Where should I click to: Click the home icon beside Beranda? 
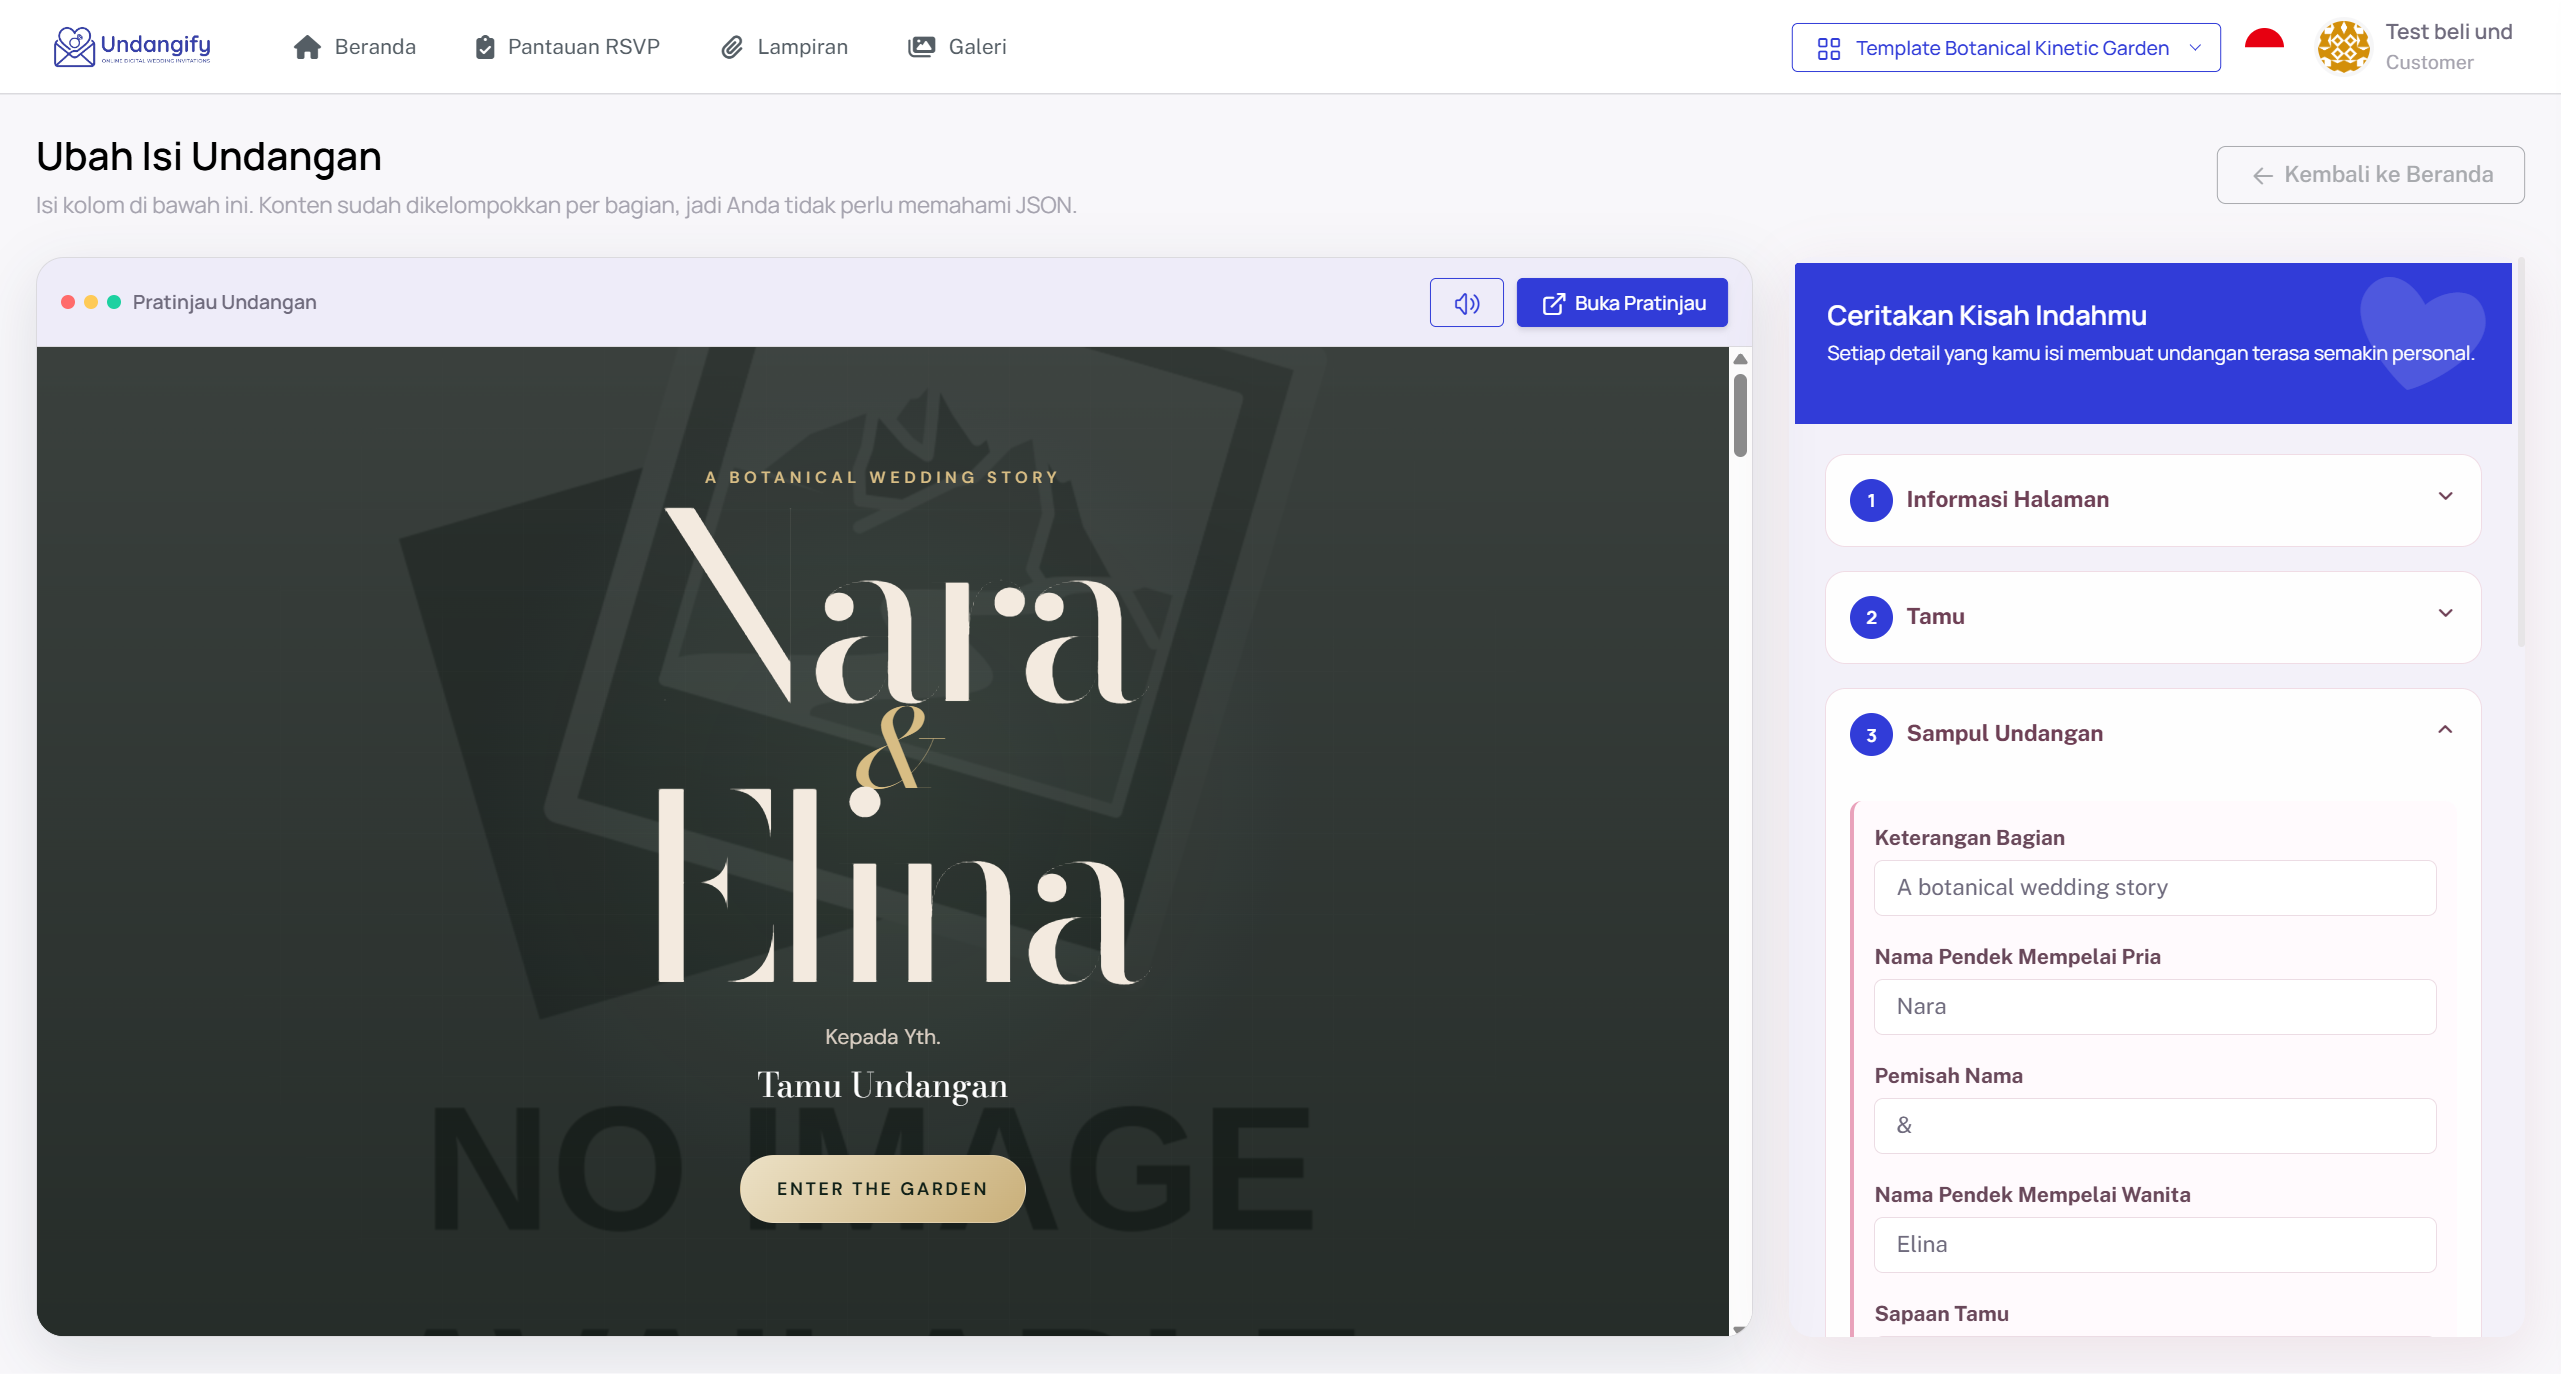pos(307,47)
